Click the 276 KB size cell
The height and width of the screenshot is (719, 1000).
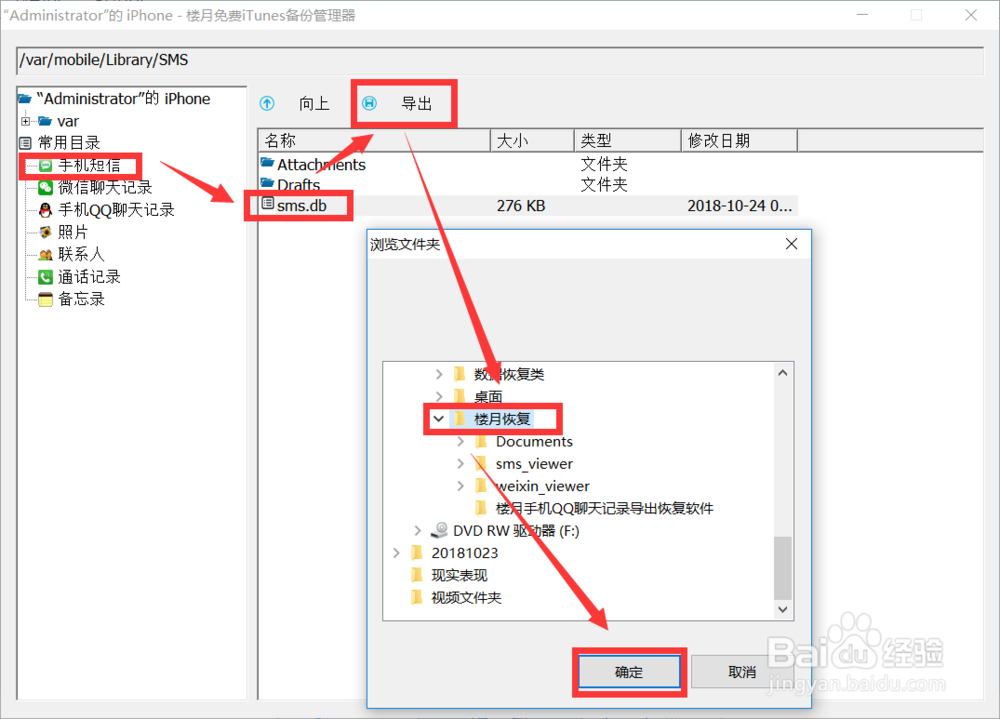pos(521,206)
